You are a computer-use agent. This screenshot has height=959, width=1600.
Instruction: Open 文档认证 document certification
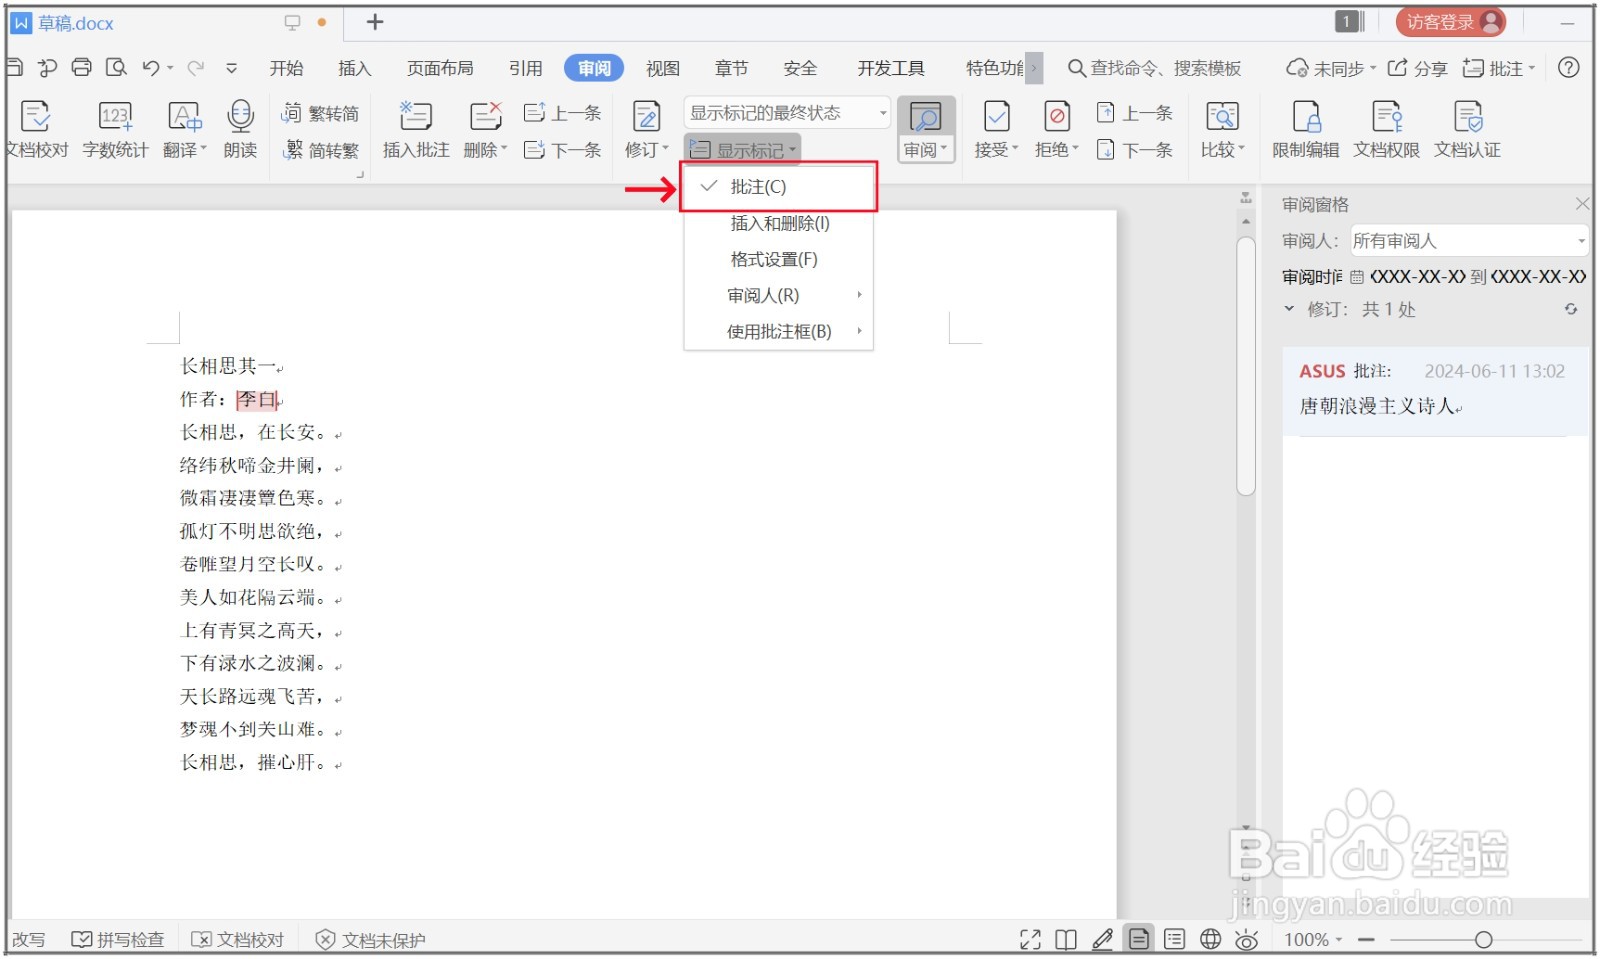pos(1468,129)
